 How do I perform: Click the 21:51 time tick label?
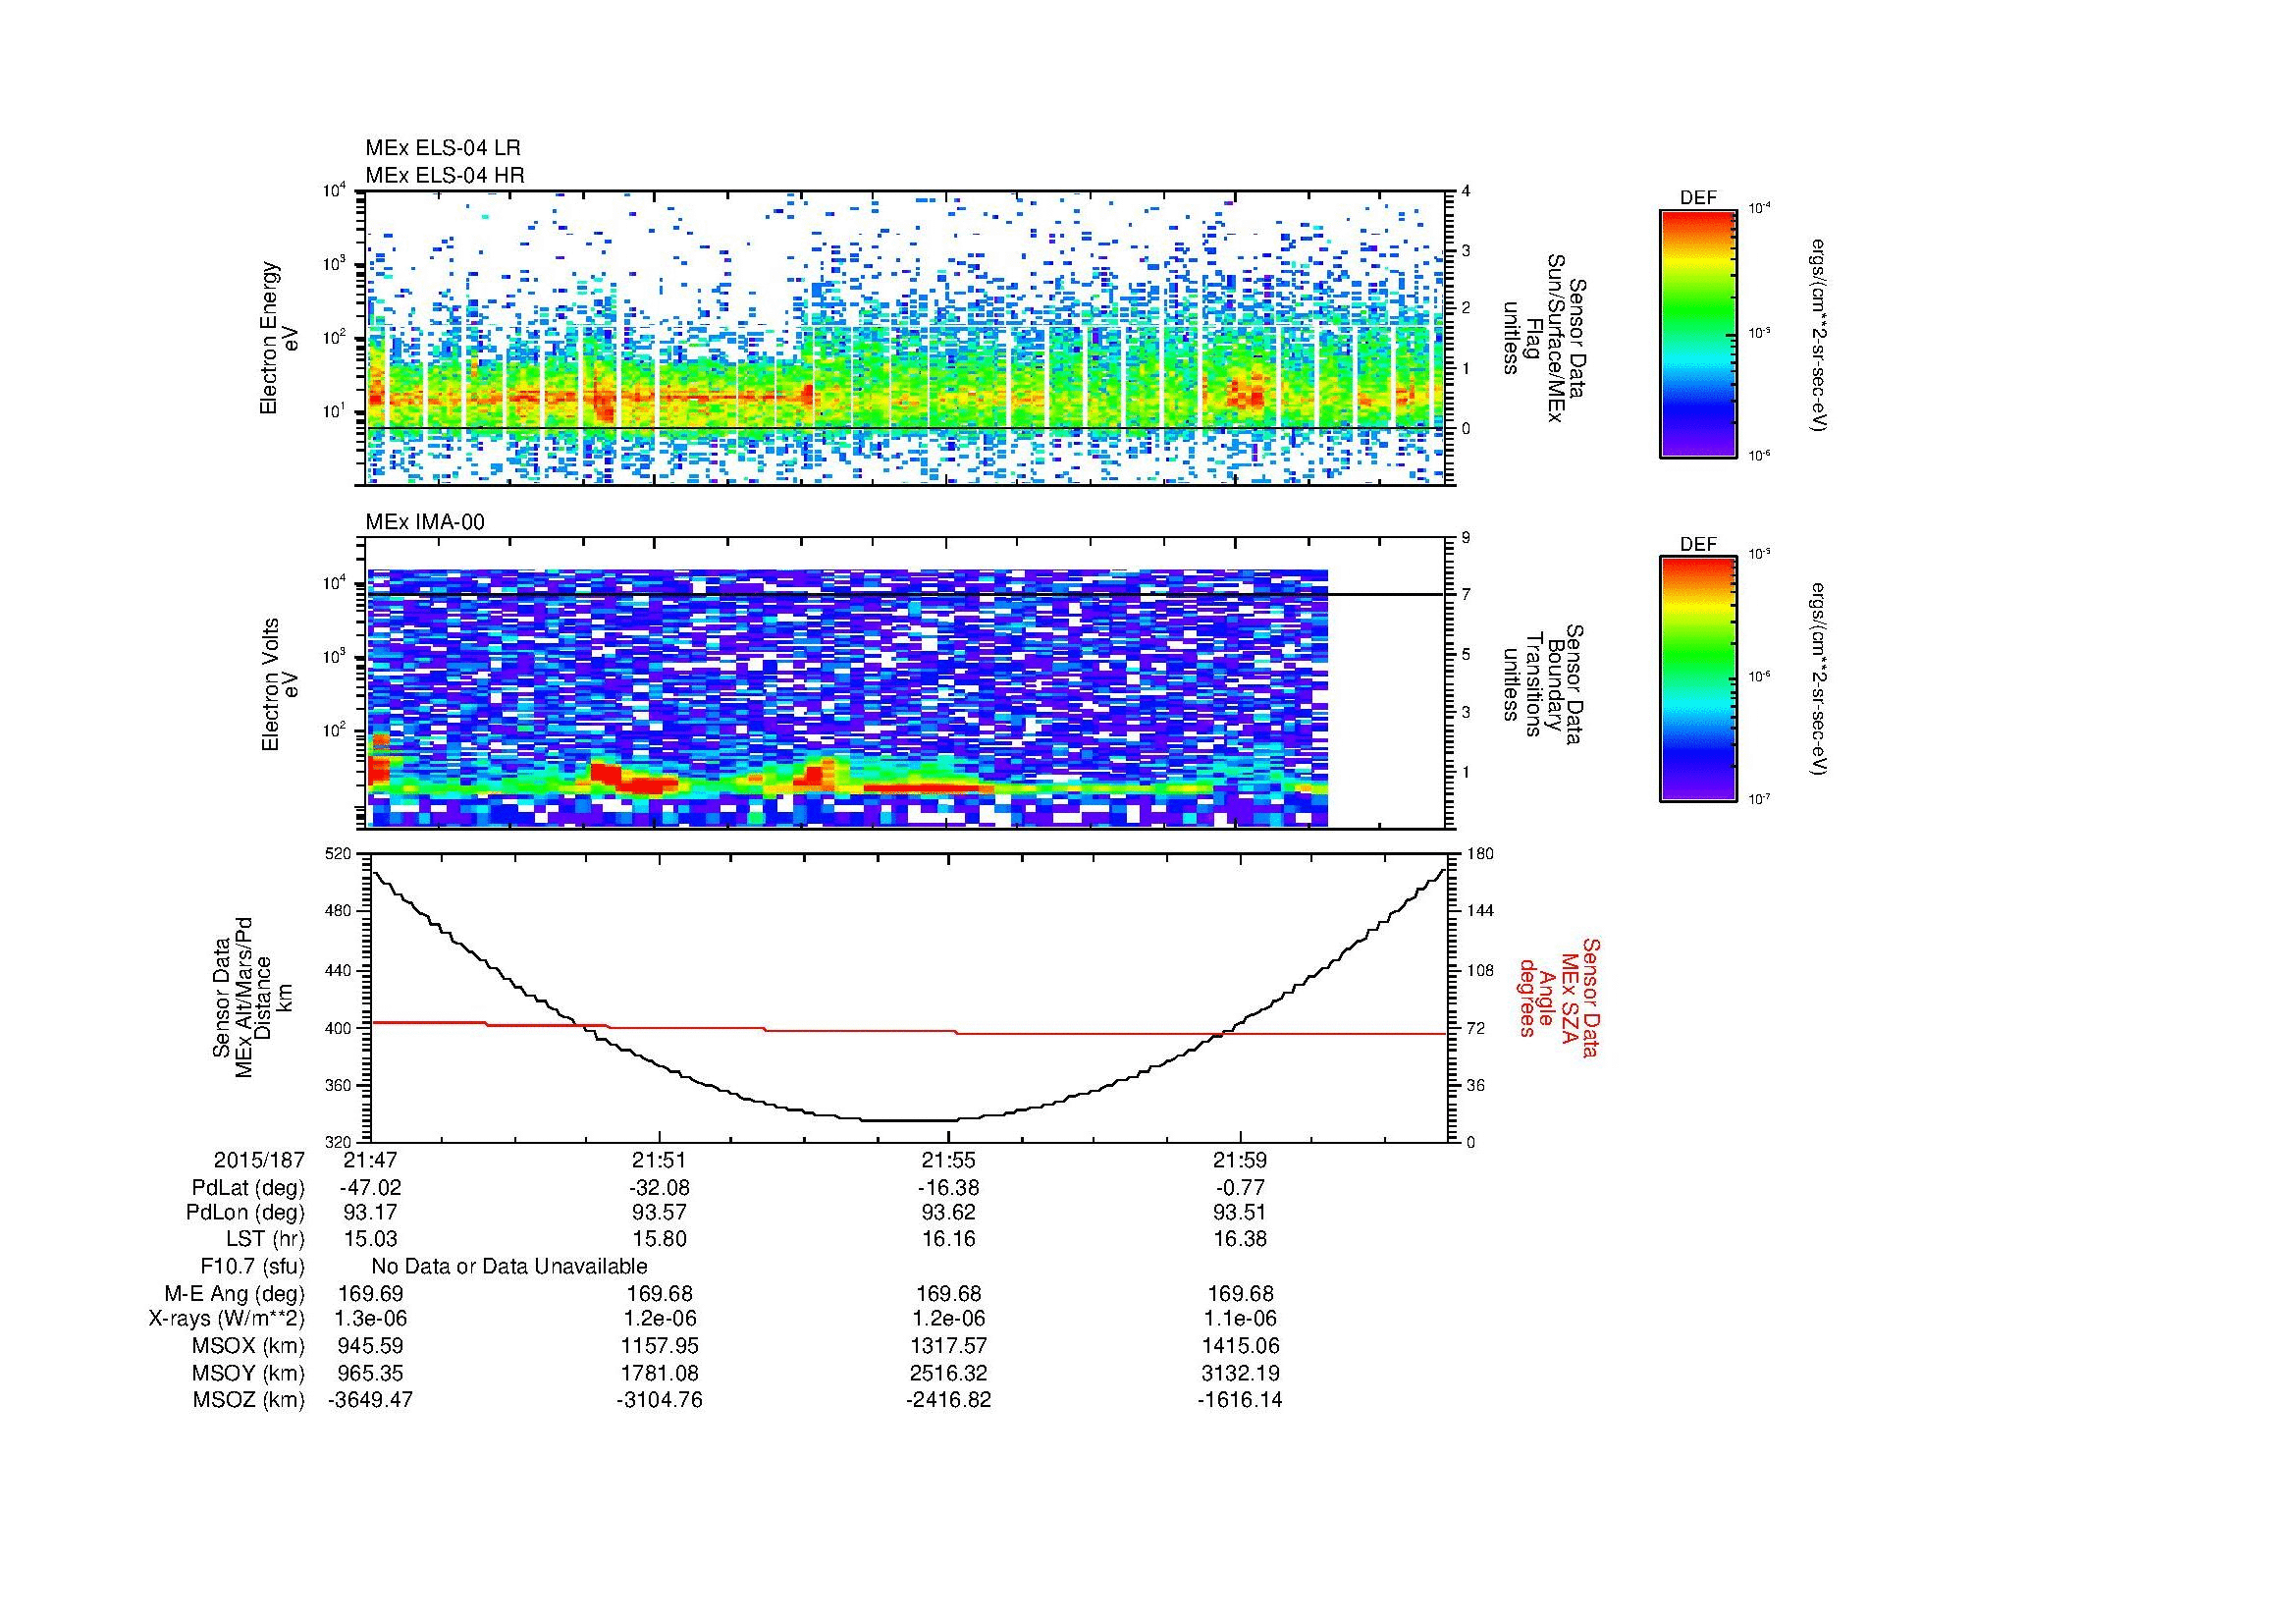point(659,1161)
